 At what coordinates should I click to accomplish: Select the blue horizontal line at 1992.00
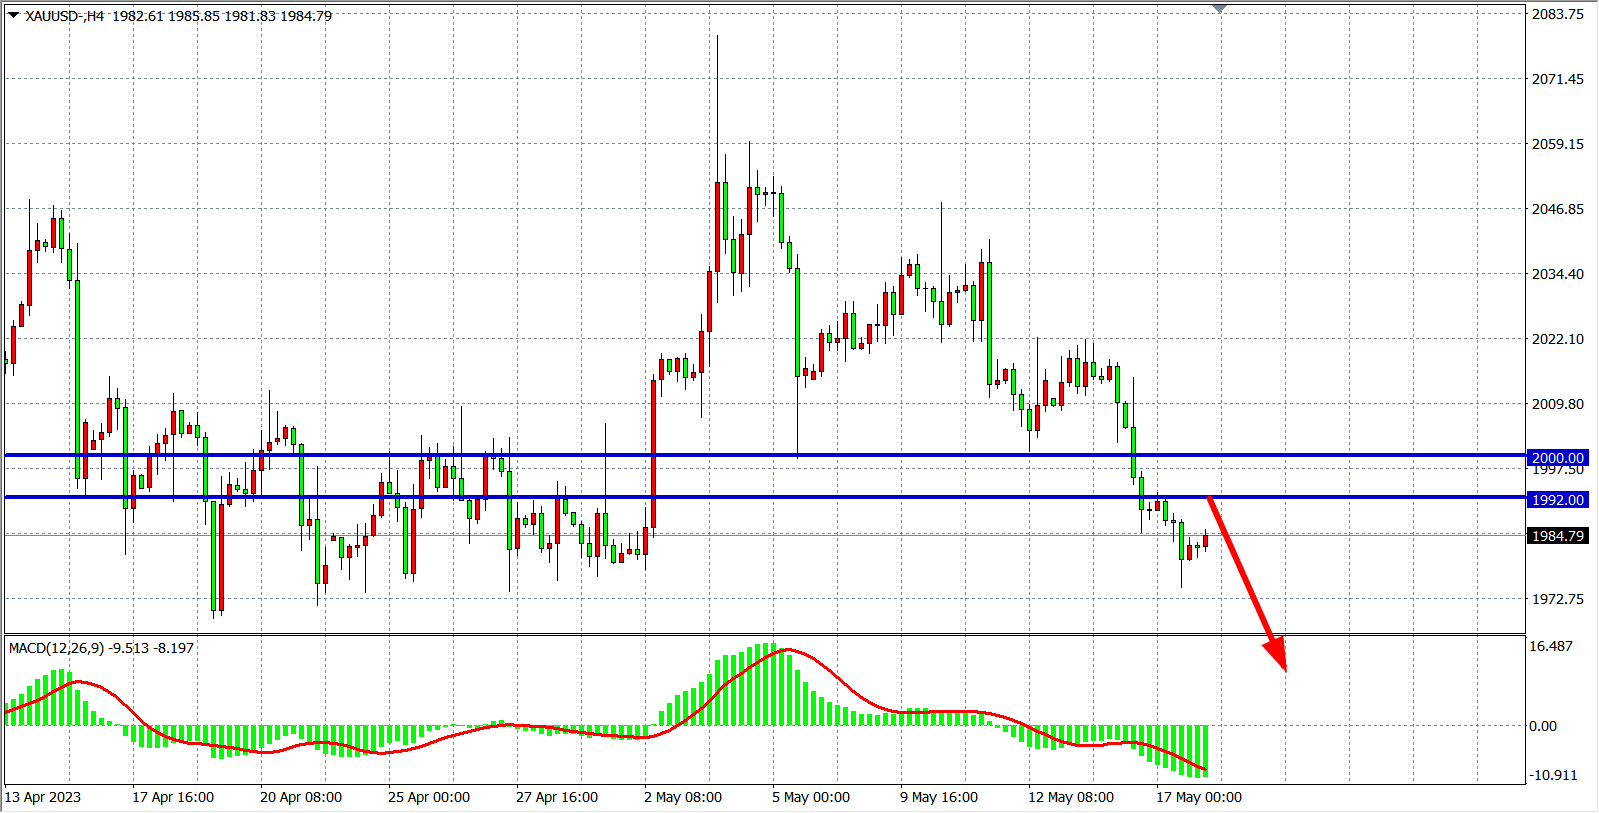pyautogui.click(x=900, y=497)
